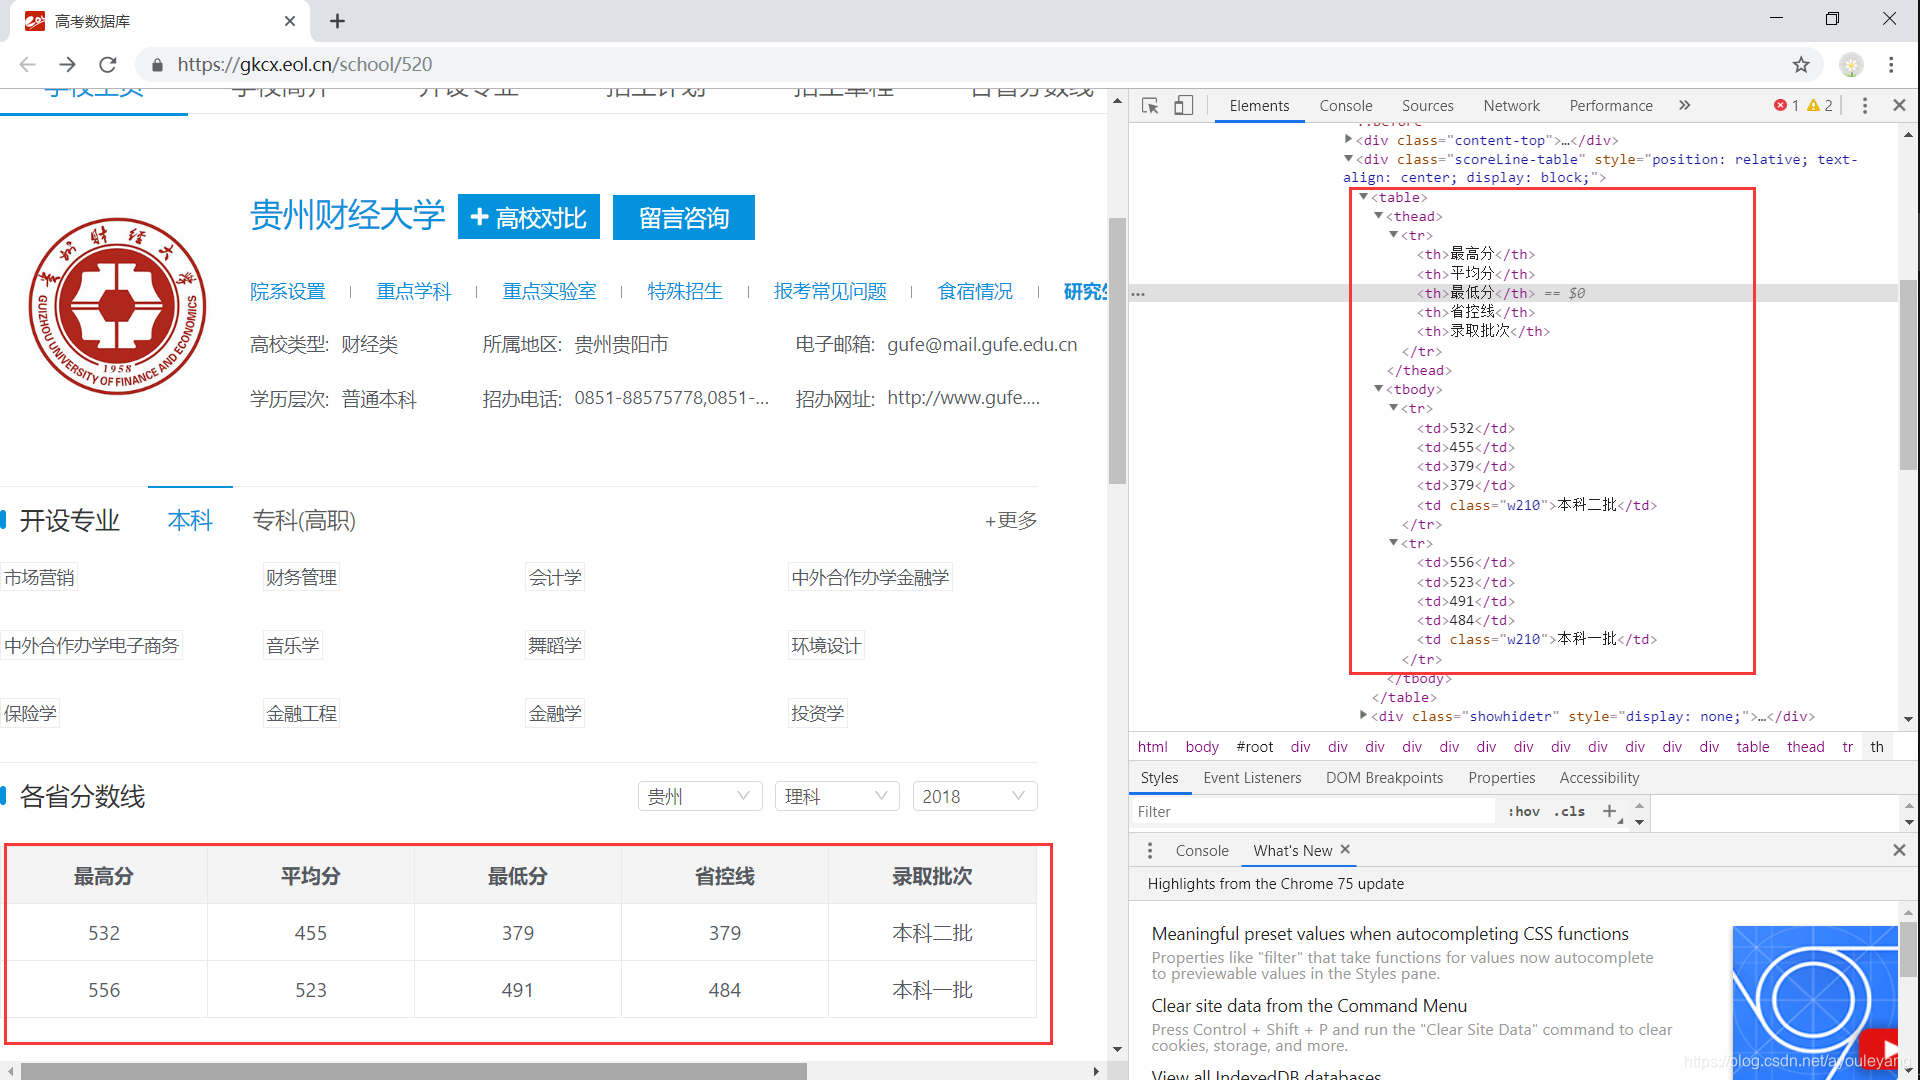Activate DevTools inspect element picker

tap(1150, 106)
